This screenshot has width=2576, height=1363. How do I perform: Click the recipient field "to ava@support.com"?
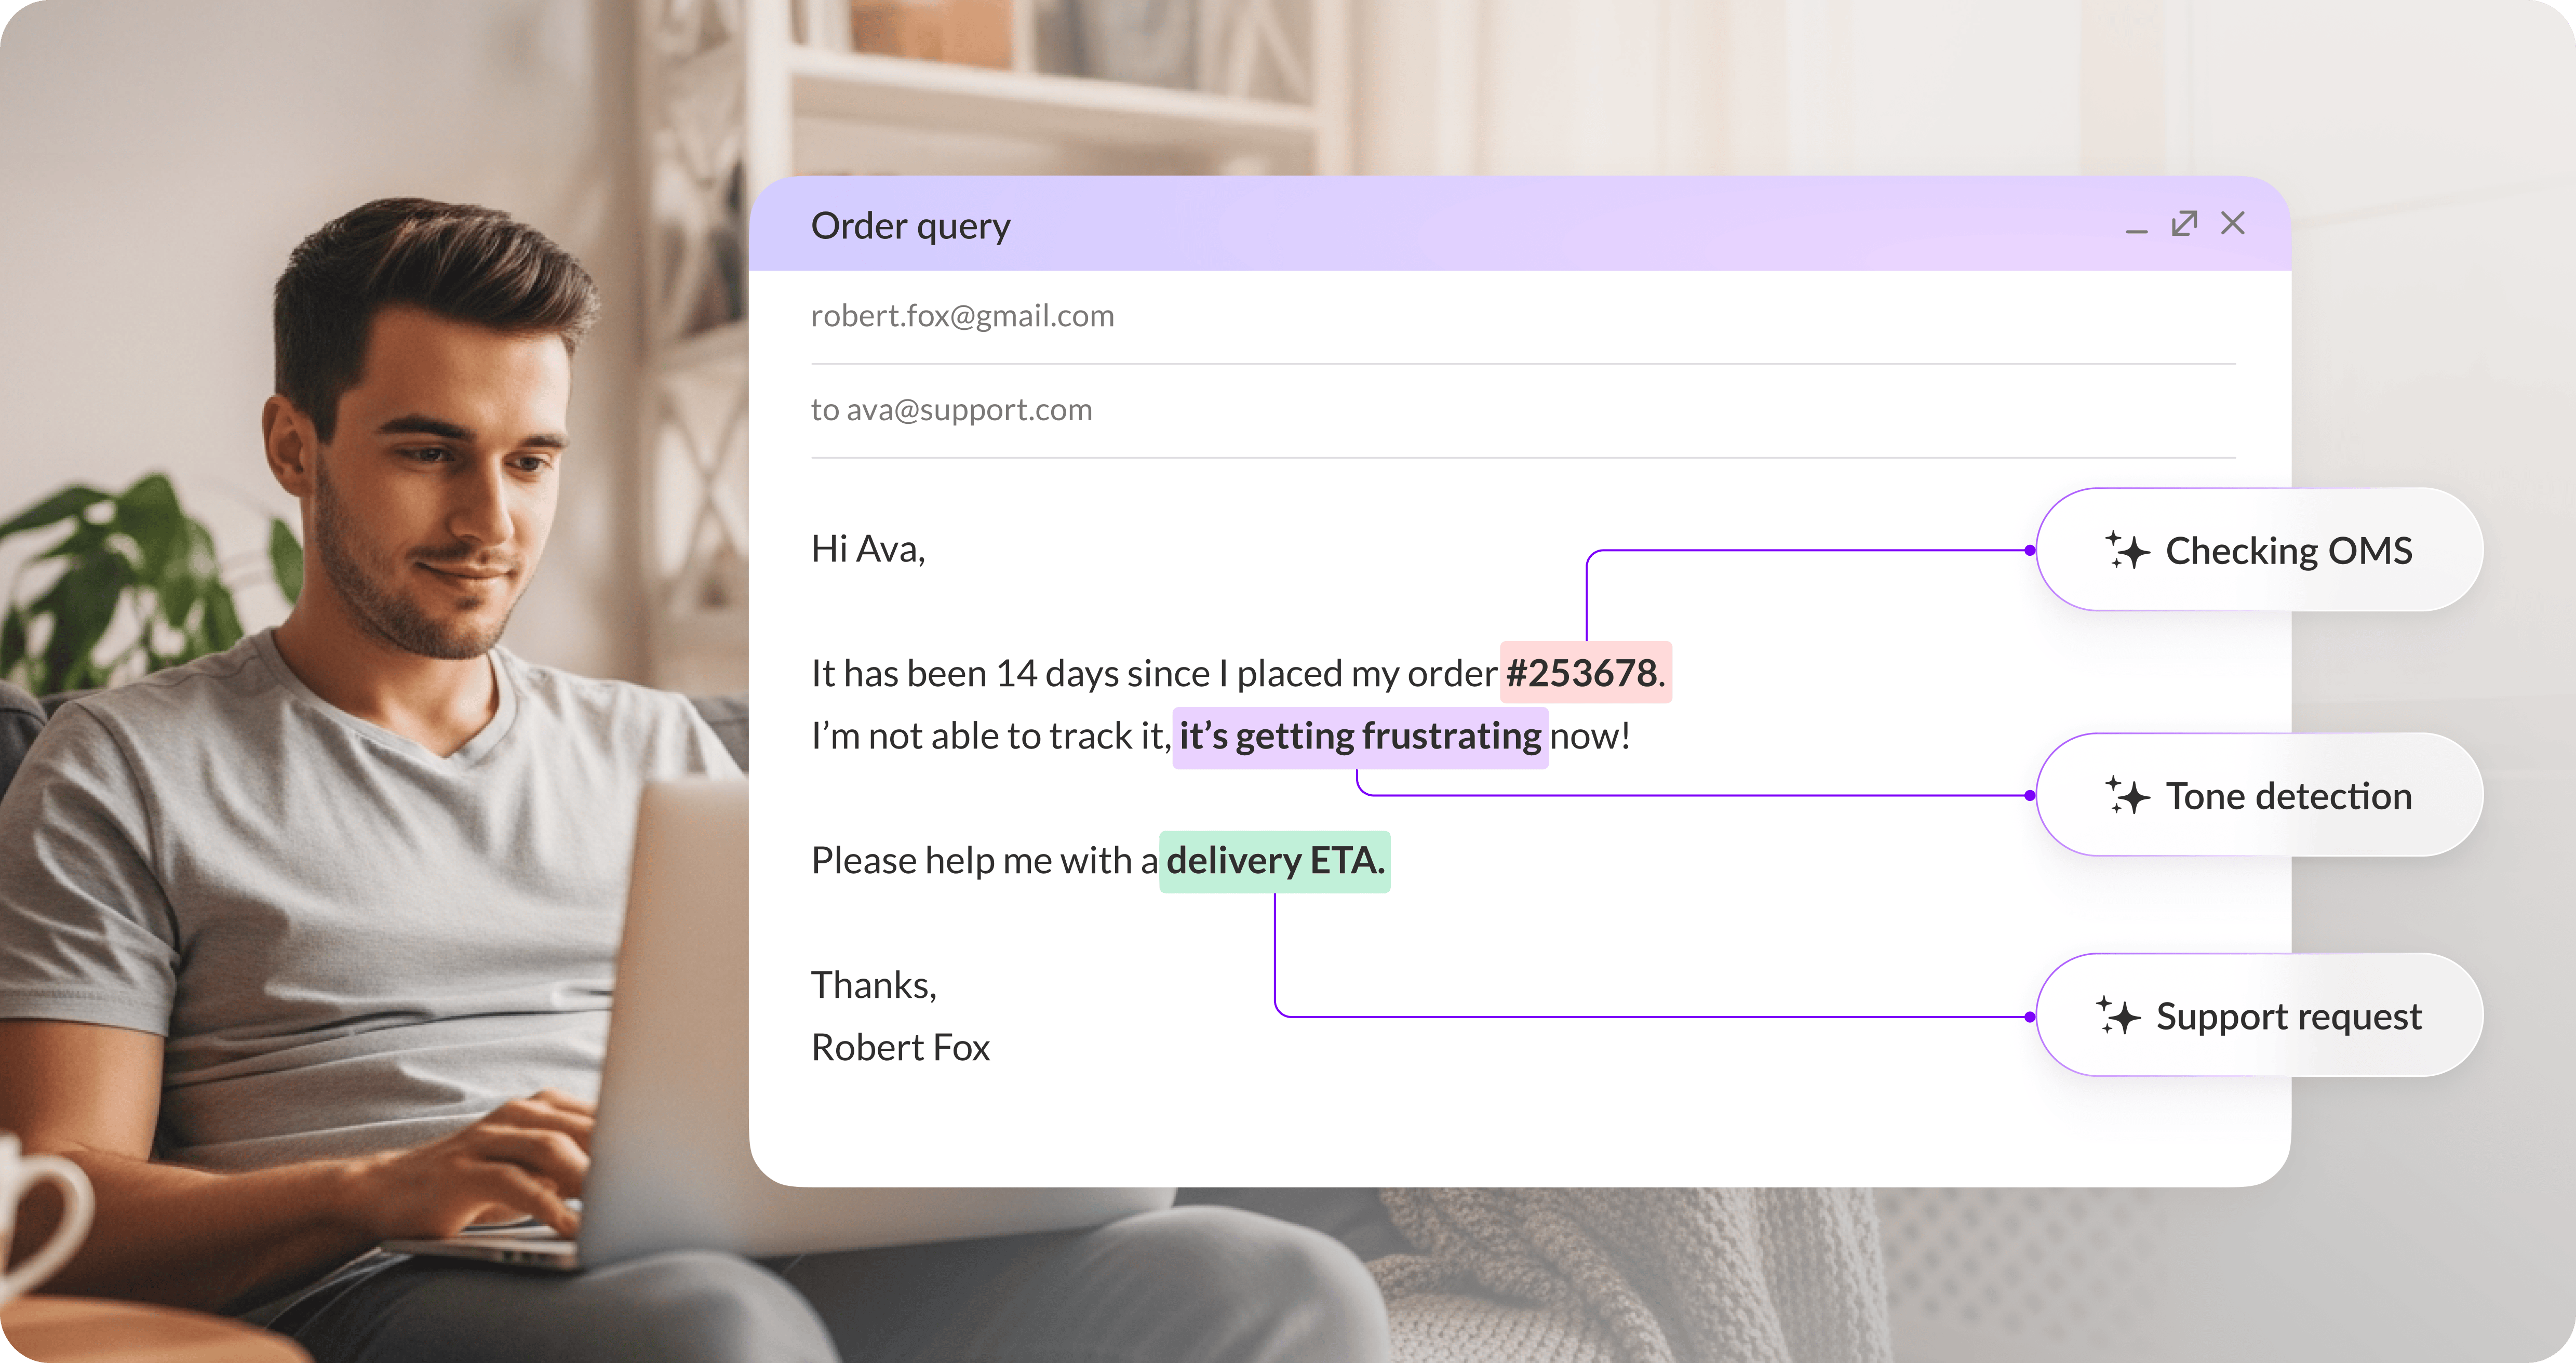pos(951,410)
